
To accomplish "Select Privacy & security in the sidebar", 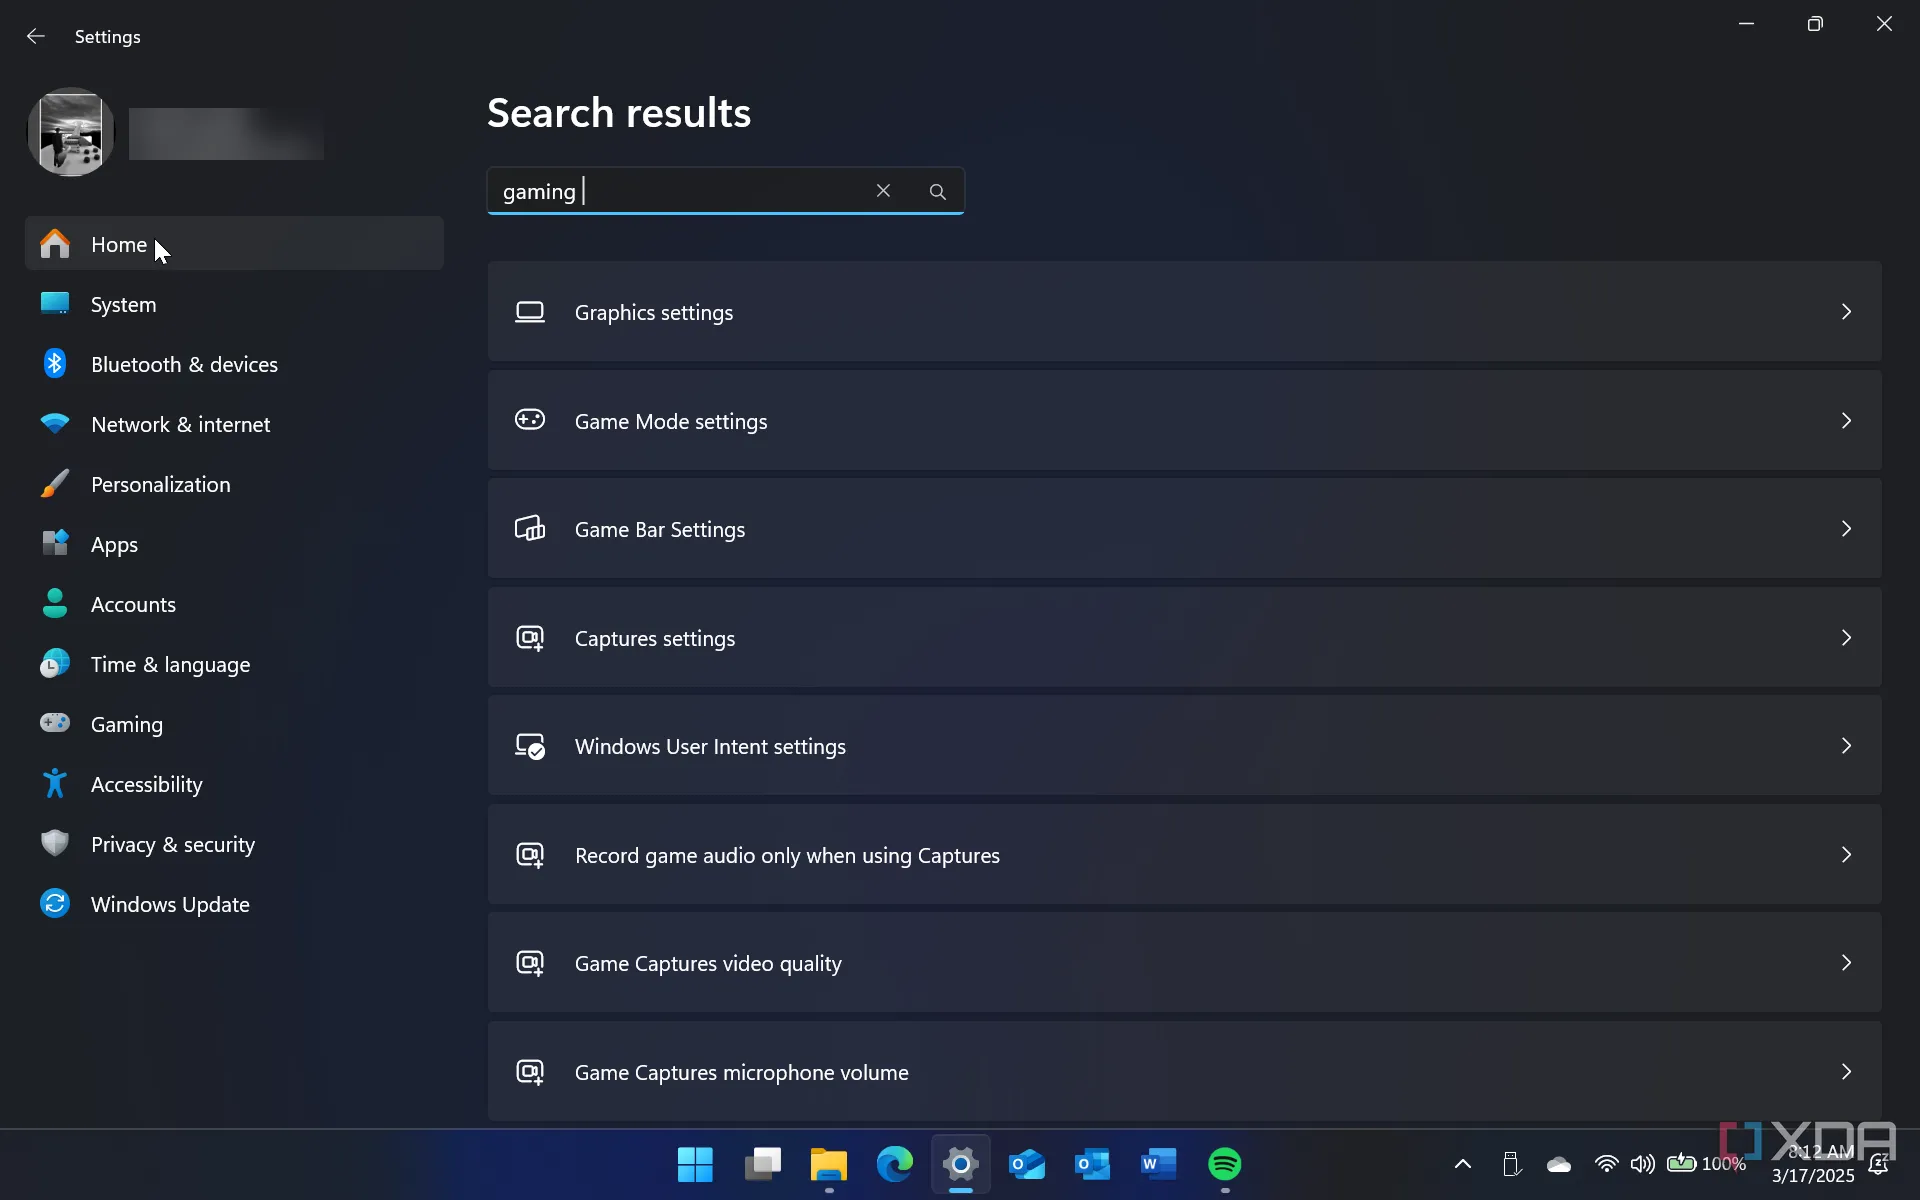I will tap(173, 844).
